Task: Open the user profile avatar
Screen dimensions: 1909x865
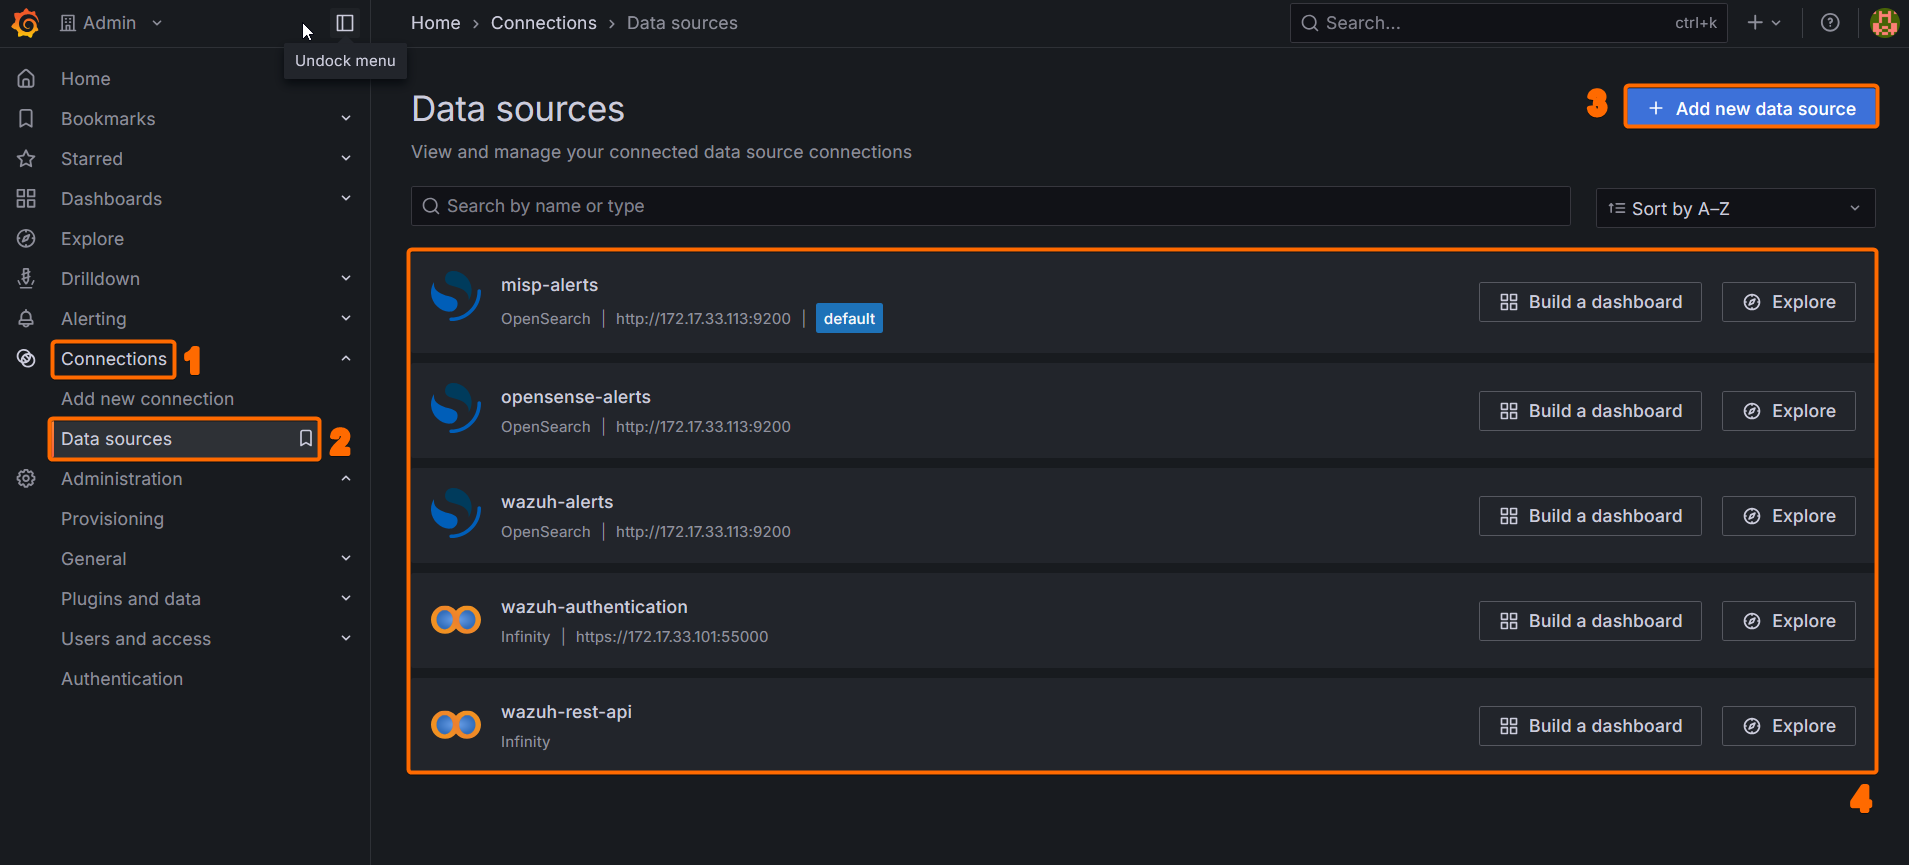Action: [1885, 22]
